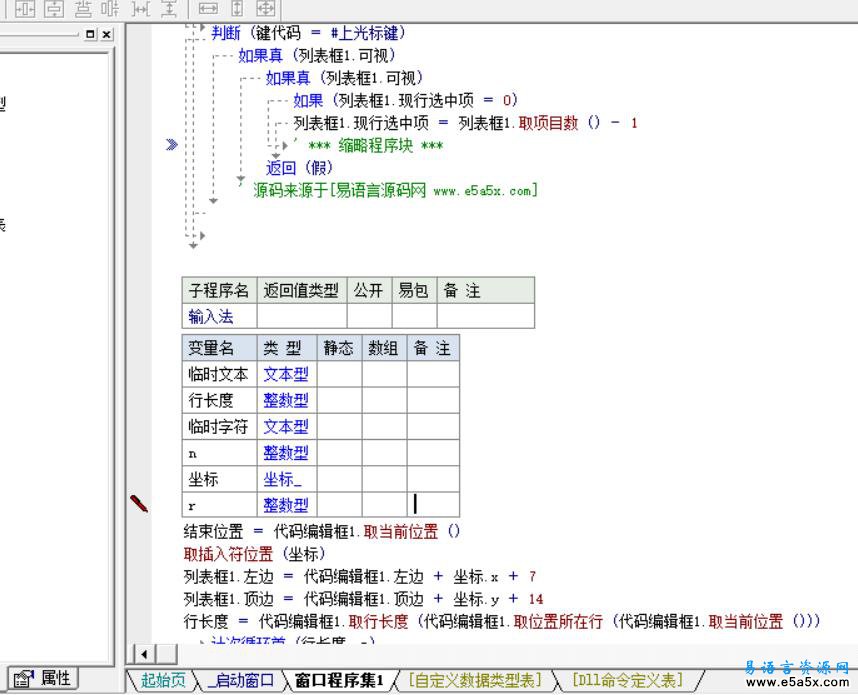Click the 类 型 column header
Screen dimensions: 858x695
pyautogui.click(x=287, y=348)
